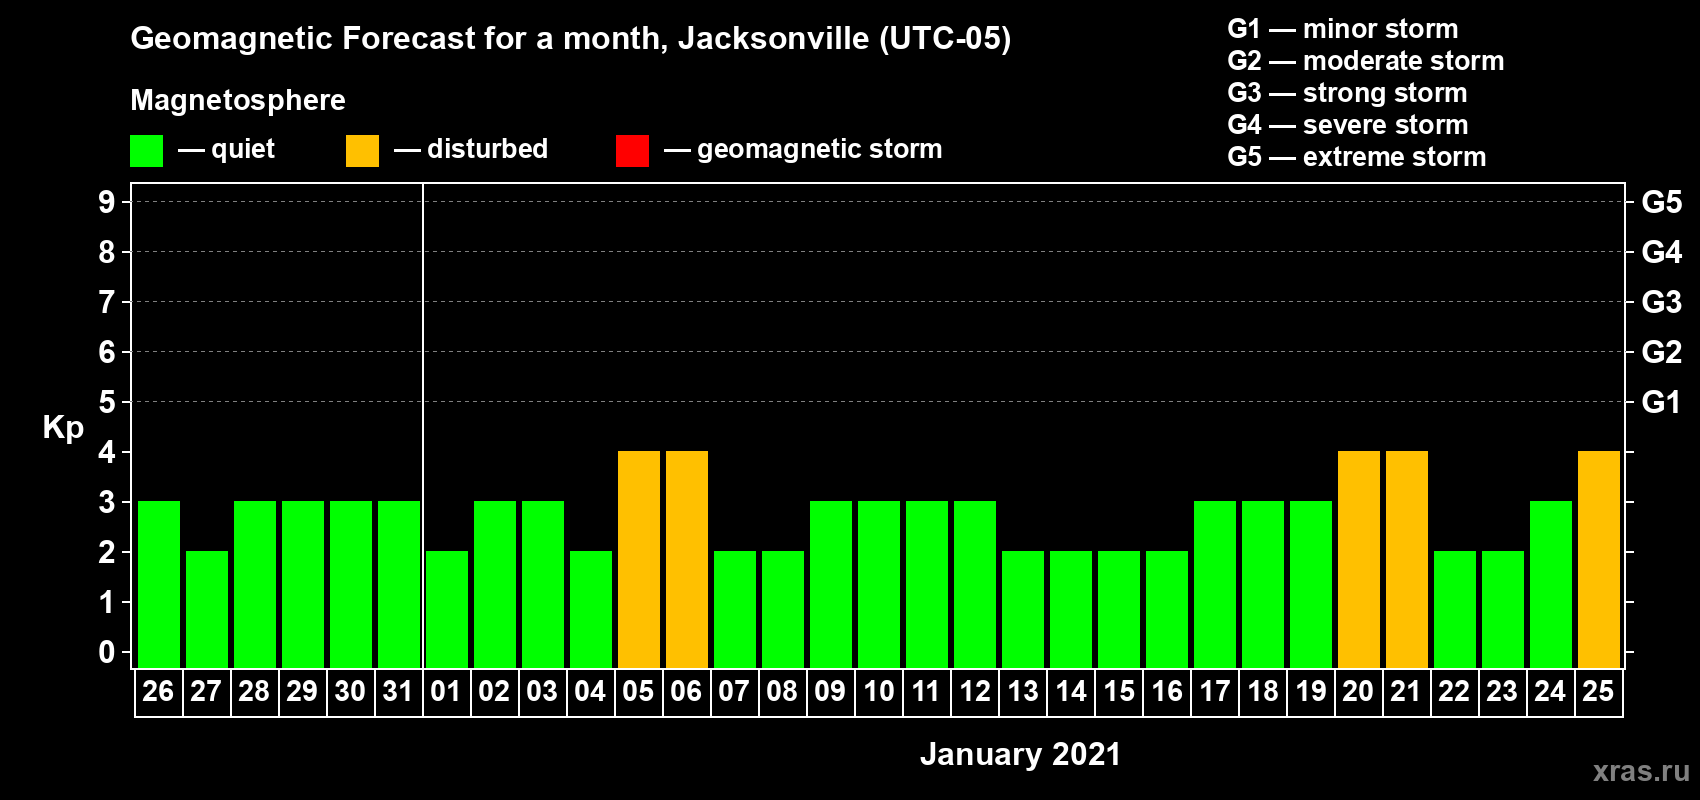Select the green bar for January 01

coord(447,609)
